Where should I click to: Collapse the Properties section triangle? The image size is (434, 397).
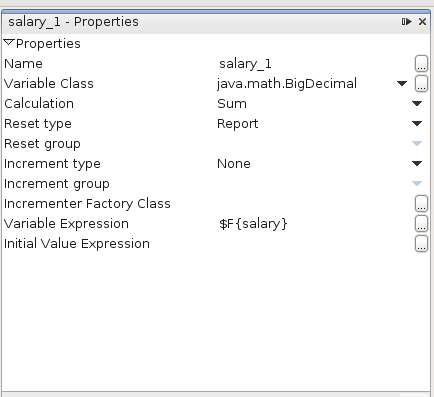tap(9, 43)
